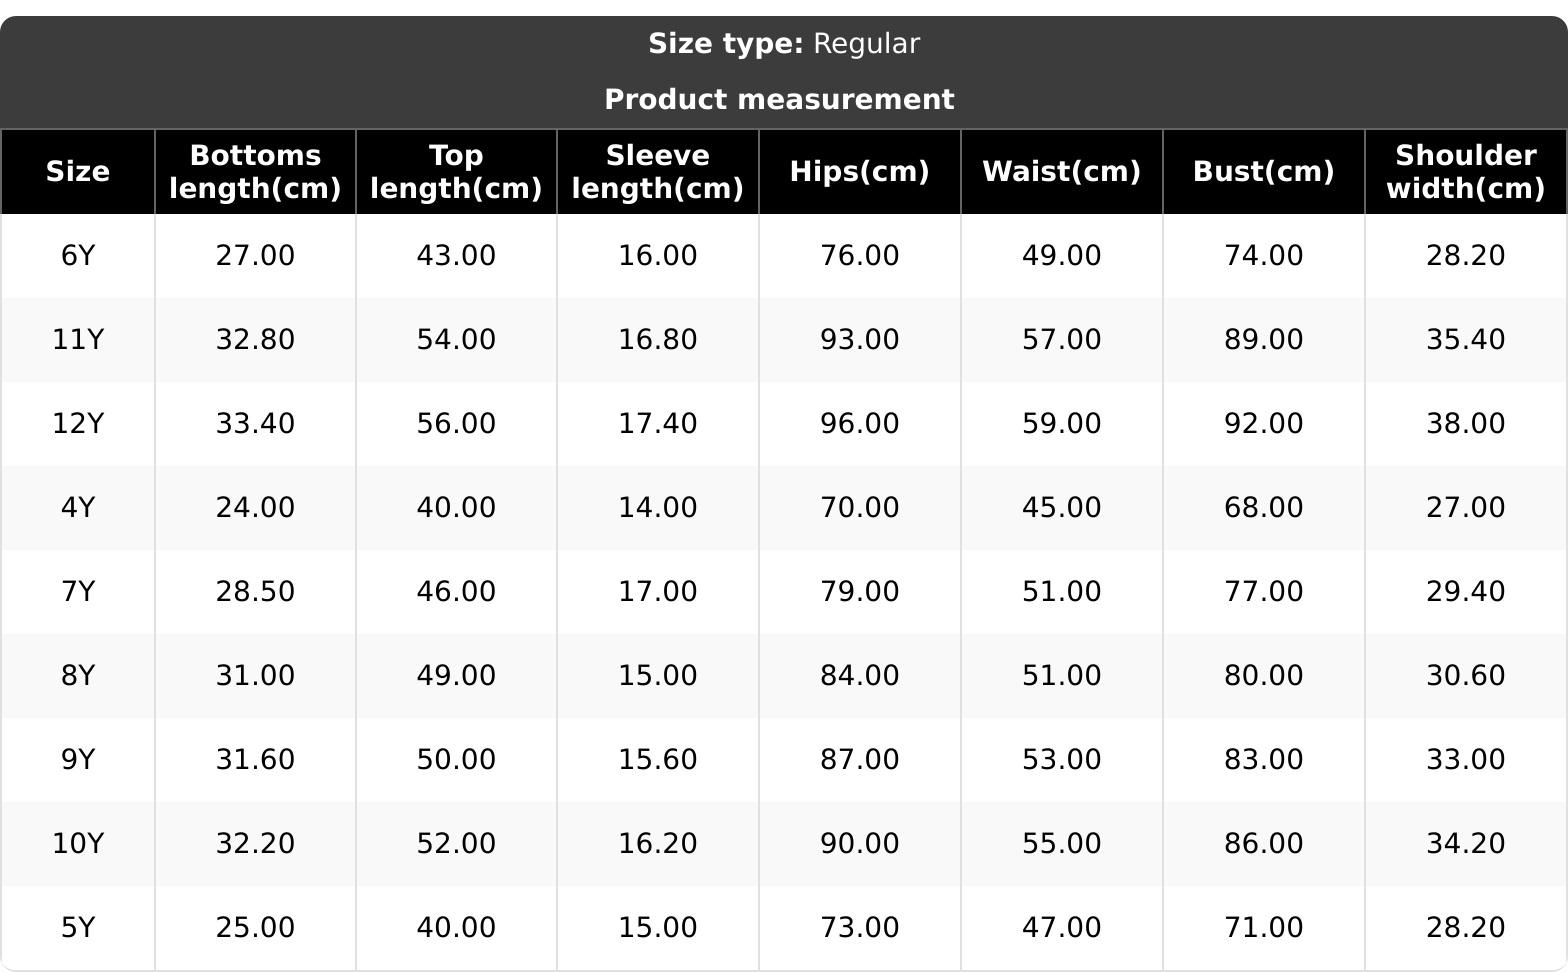Select the 9Y bust value 83.00
1568x972 pixels.
pyautogui.click(x=1264, y=760)
